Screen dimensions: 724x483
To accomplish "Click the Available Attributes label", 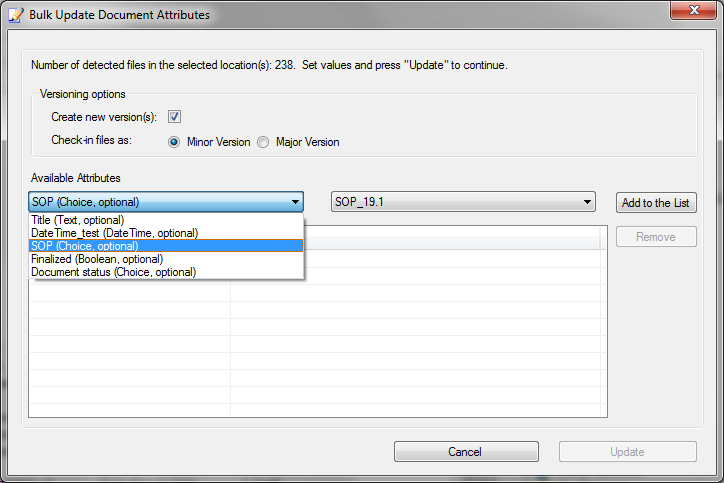I will (x=76, y=178).
